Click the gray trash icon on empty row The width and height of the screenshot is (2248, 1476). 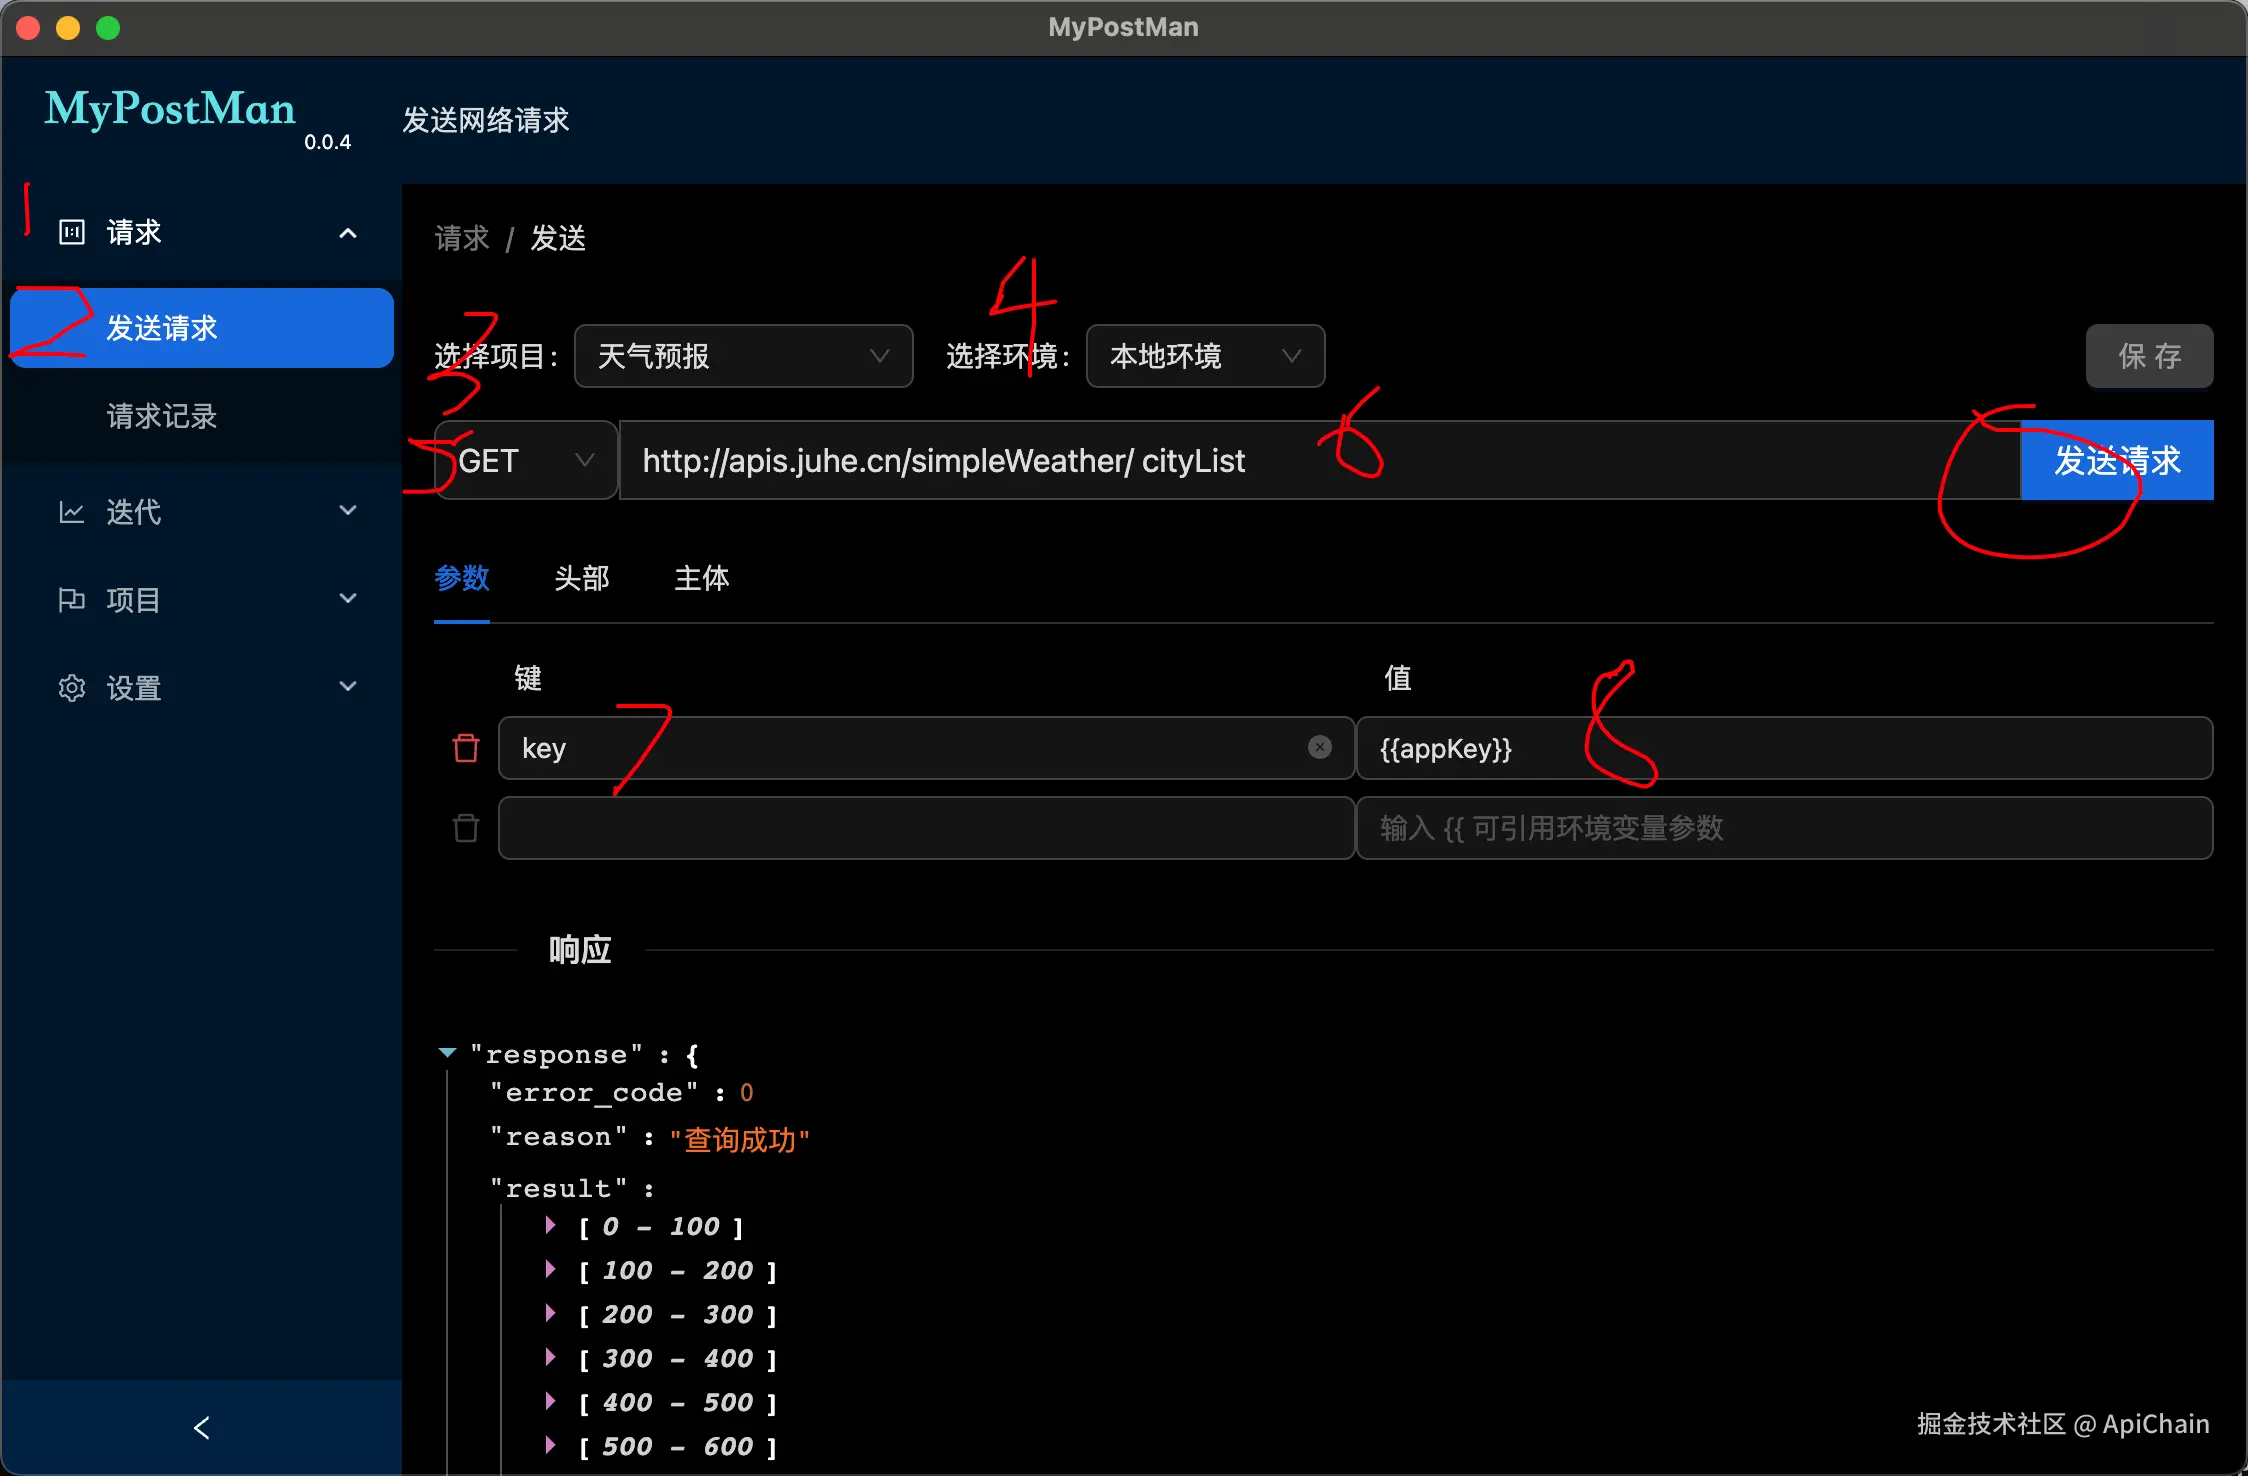tap(466, 828)
